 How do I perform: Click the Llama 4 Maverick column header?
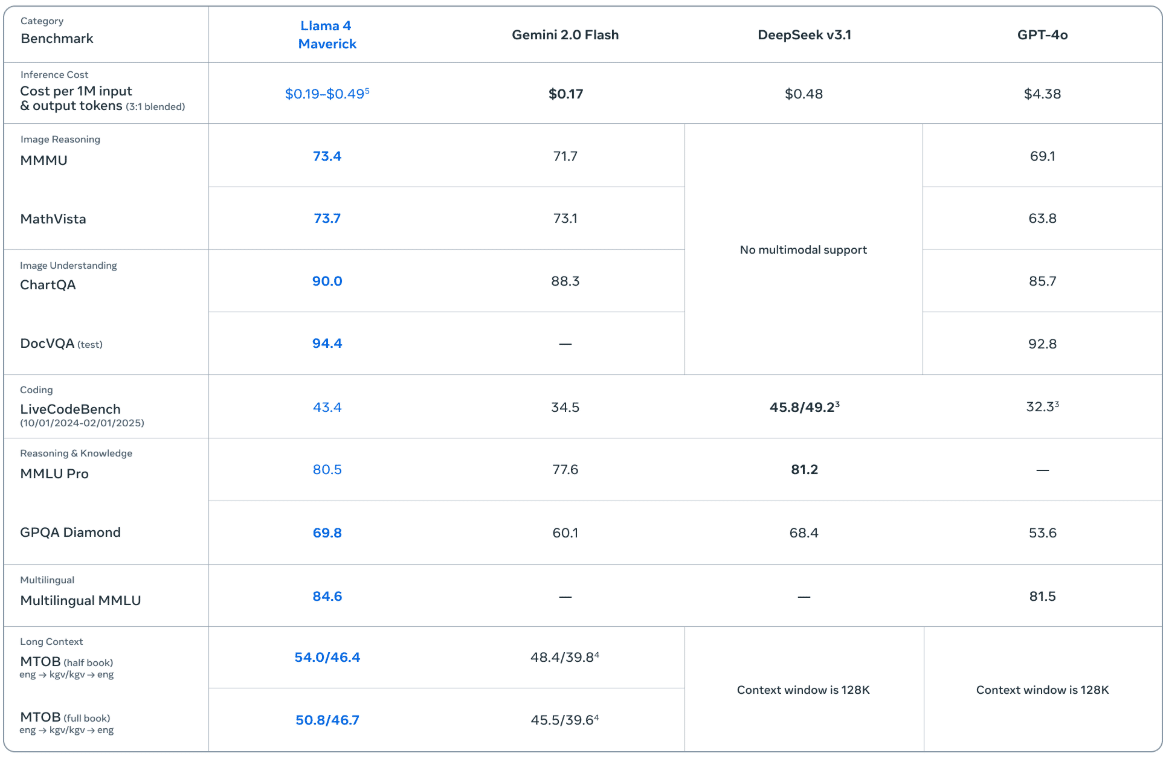point(327,35)
